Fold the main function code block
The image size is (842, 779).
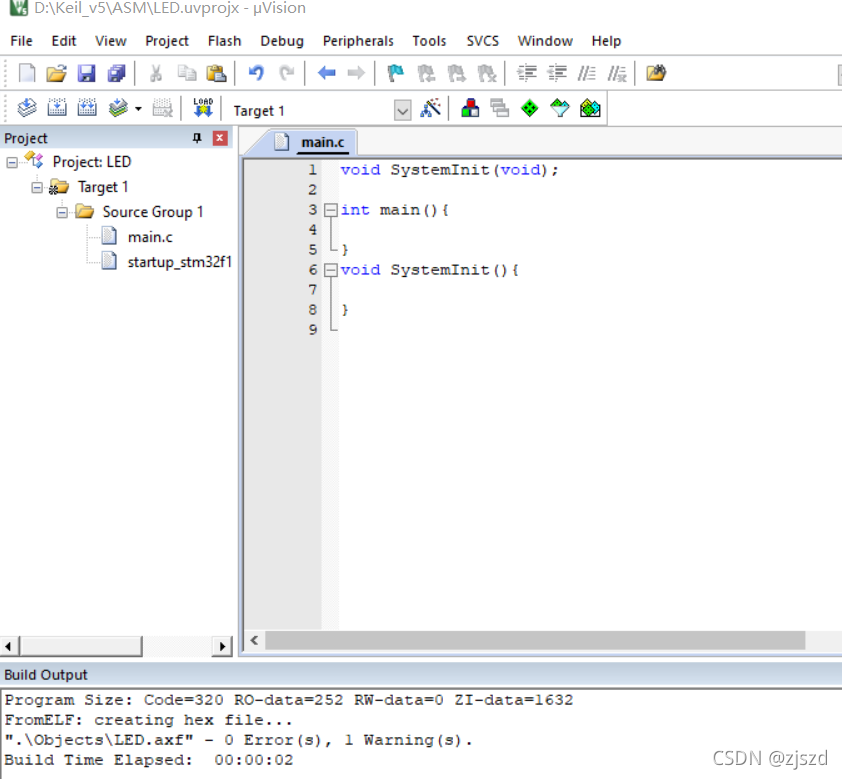(331, 210)
